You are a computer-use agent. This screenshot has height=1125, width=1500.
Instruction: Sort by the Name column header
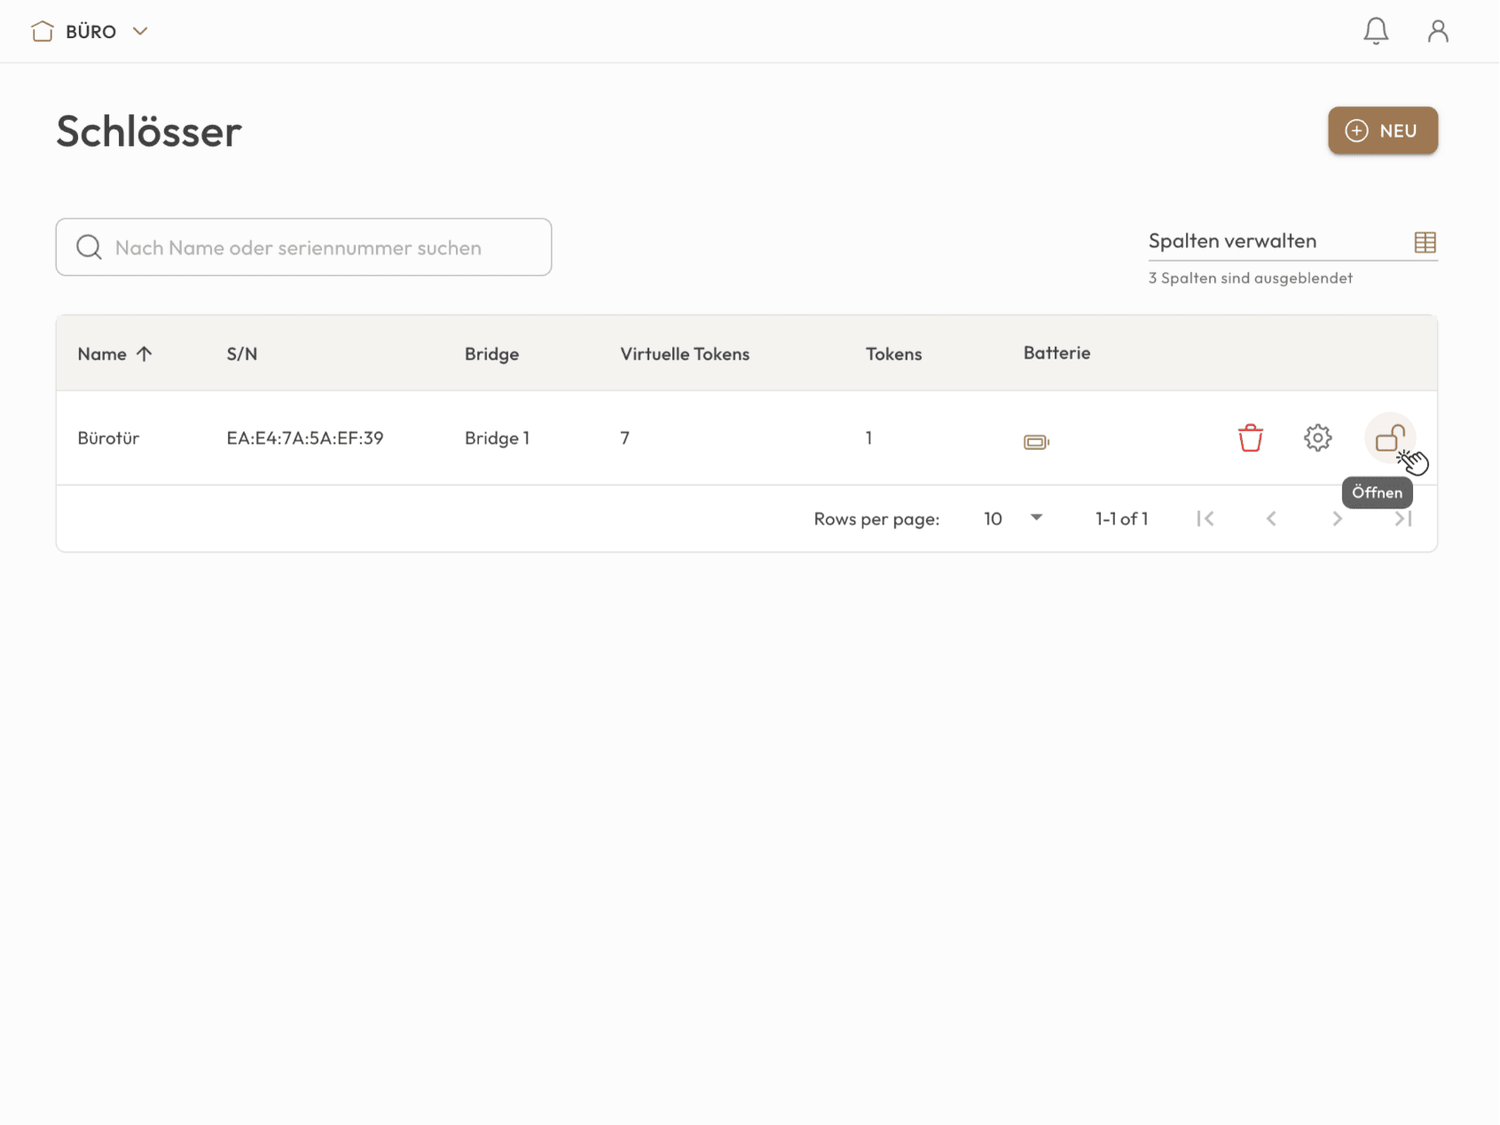click(x=103, y=354)
